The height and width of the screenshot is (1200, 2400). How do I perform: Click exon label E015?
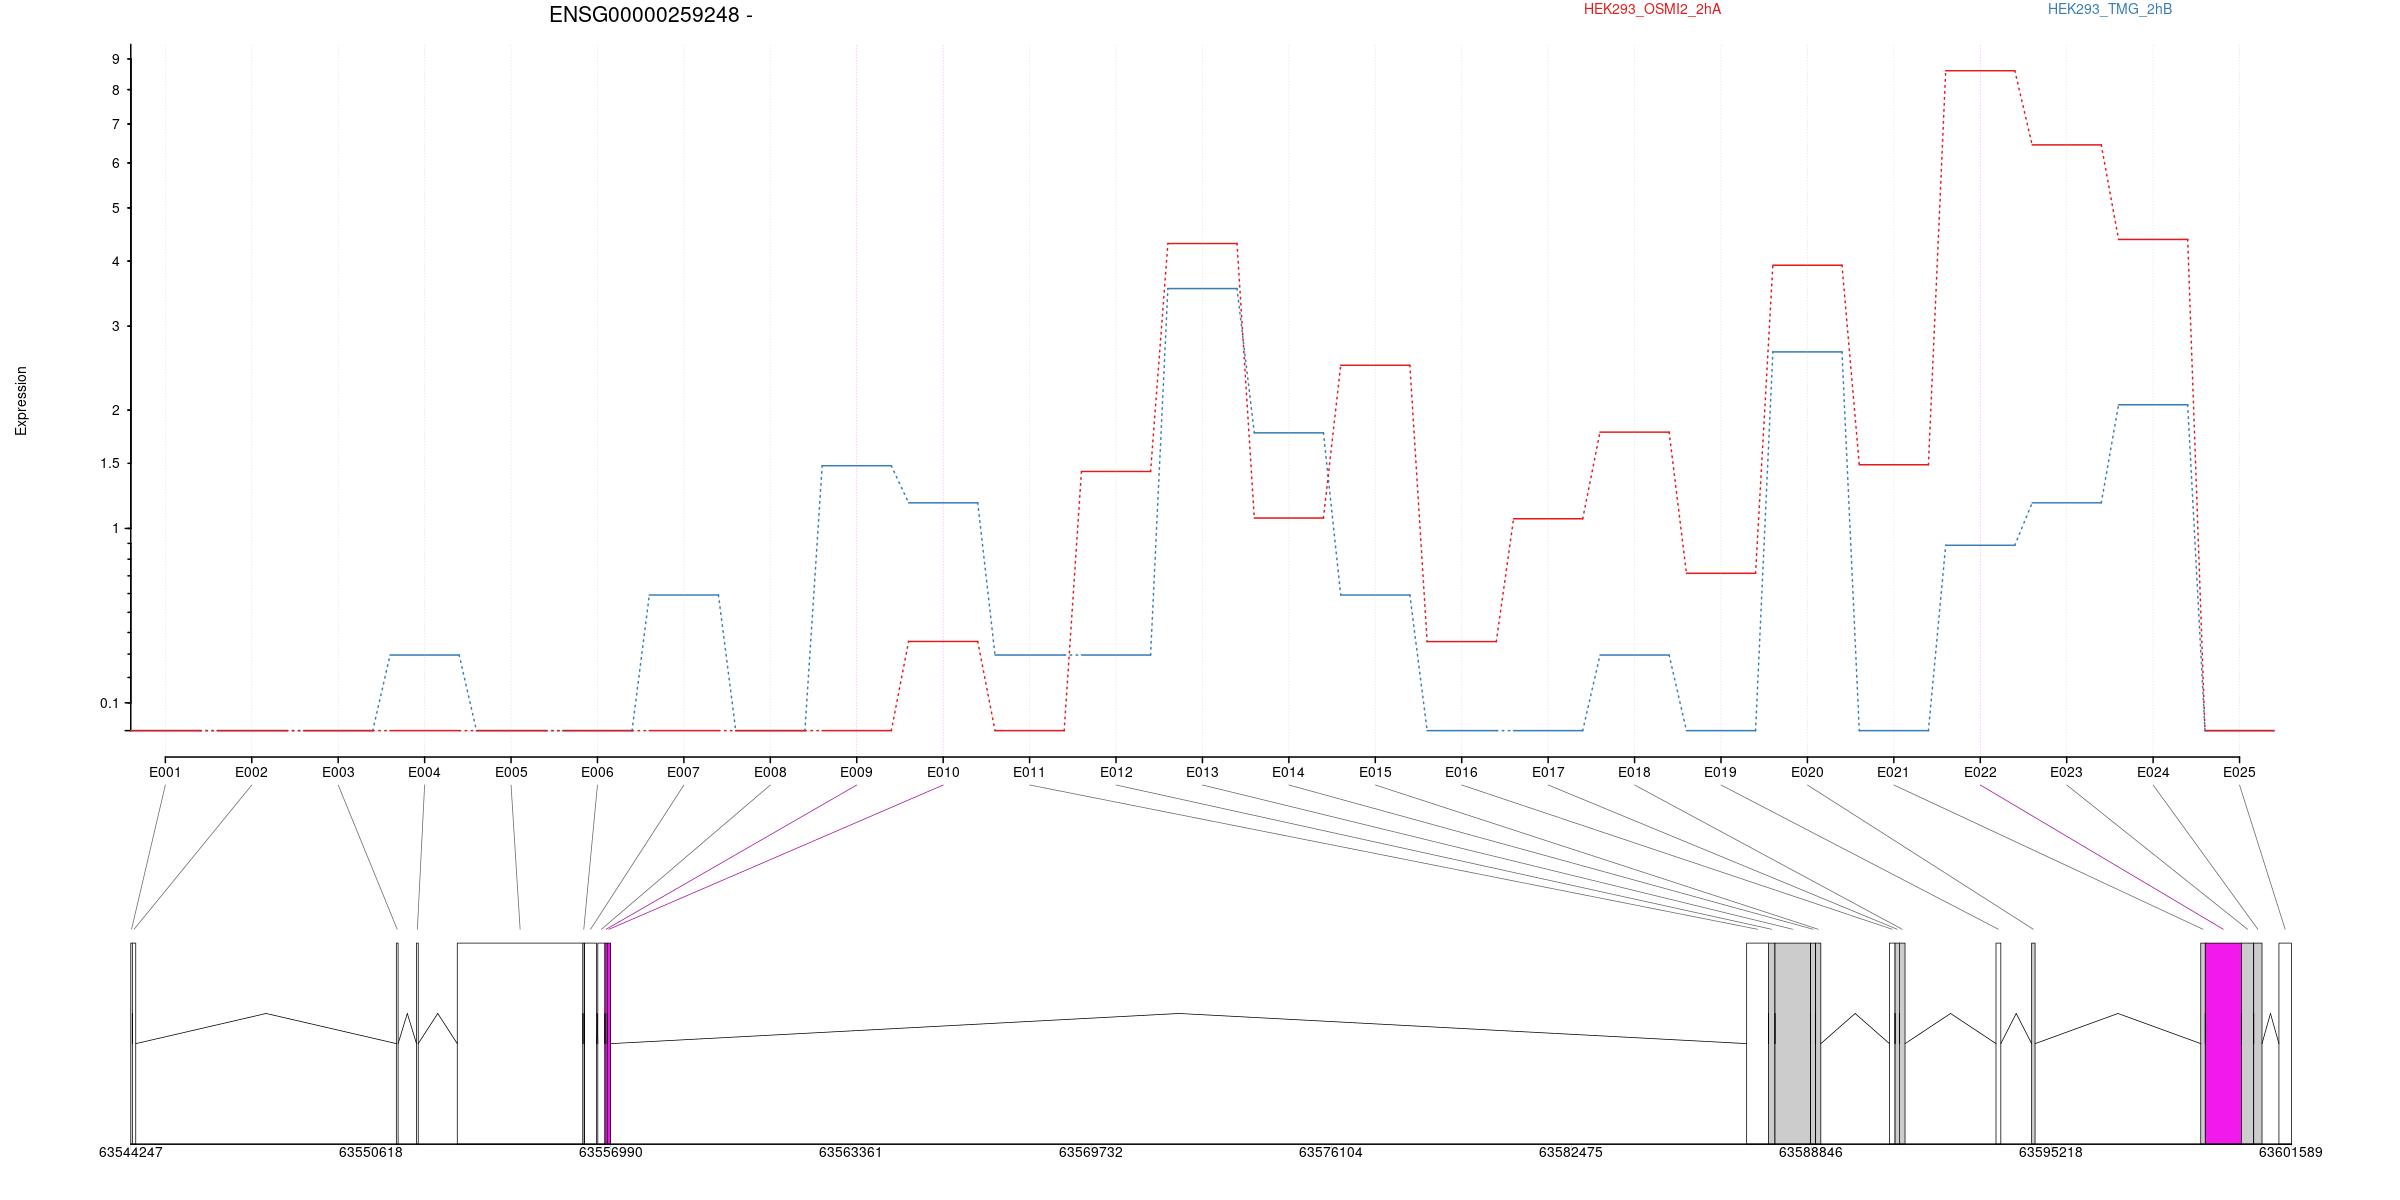click(x=1375, y=772)
